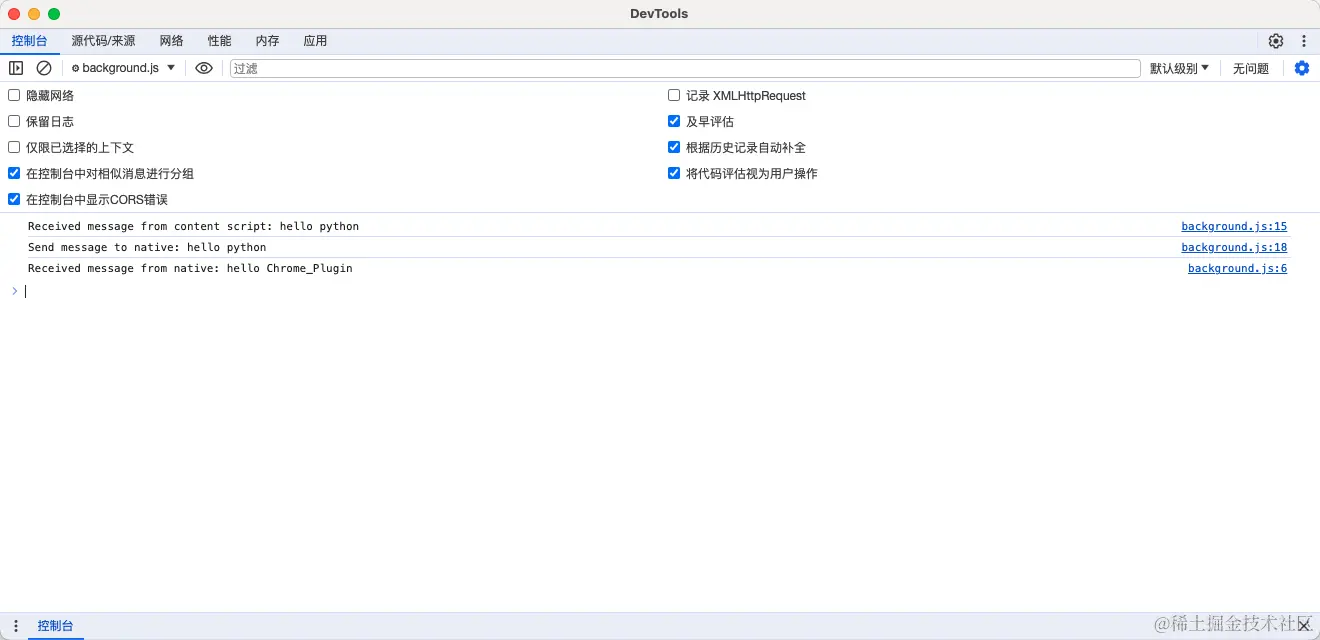Open the background.js:15 source link
Screen dimensions: 1320x640
1234,226
